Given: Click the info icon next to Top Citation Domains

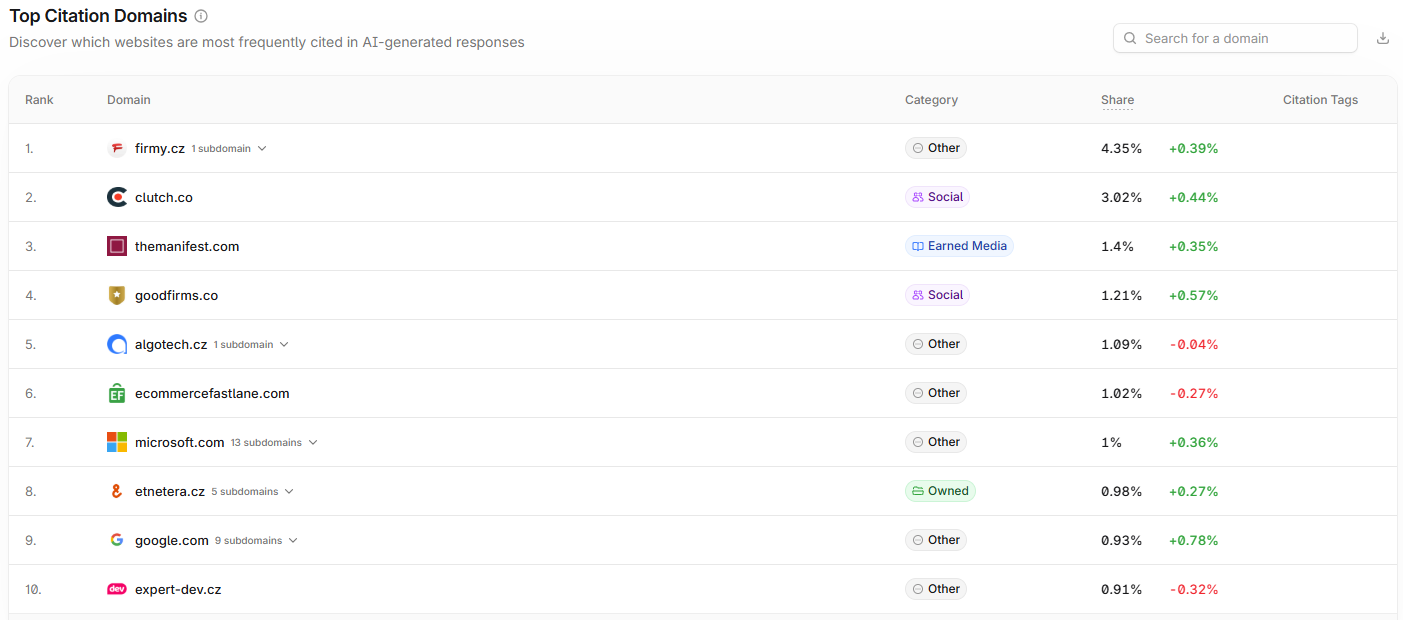Looking at the screenshot, I should point(201,16).
